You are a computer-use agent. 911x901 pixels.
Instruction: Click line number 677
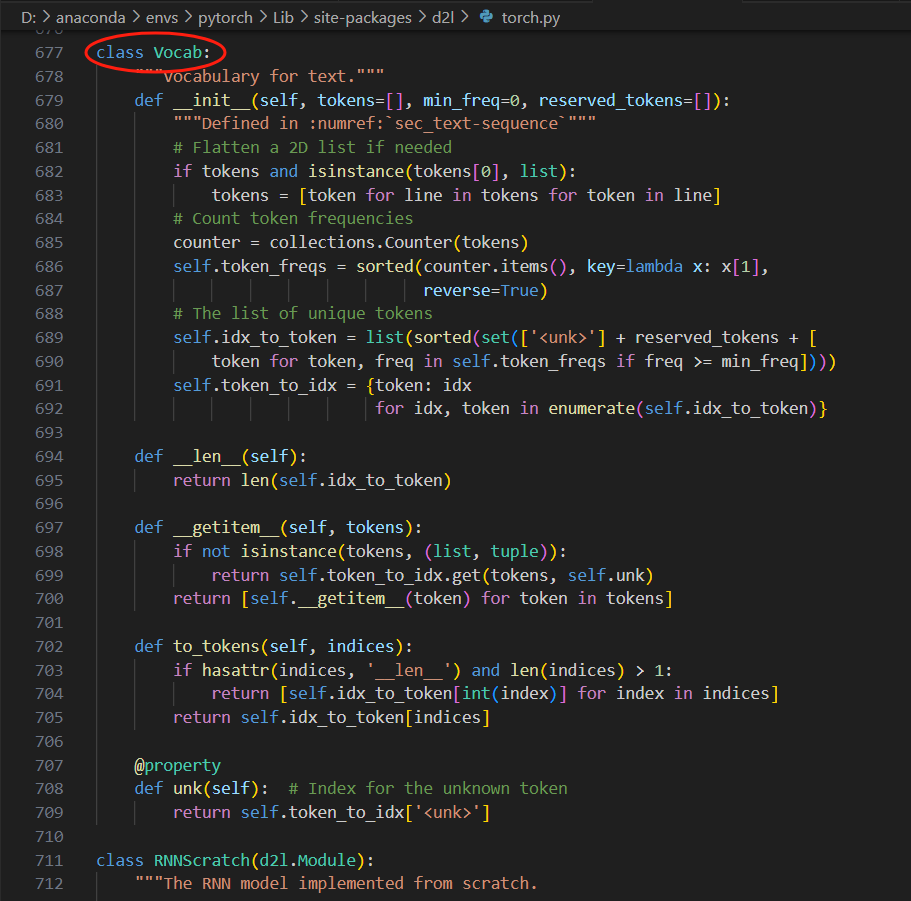coord(49,52)
